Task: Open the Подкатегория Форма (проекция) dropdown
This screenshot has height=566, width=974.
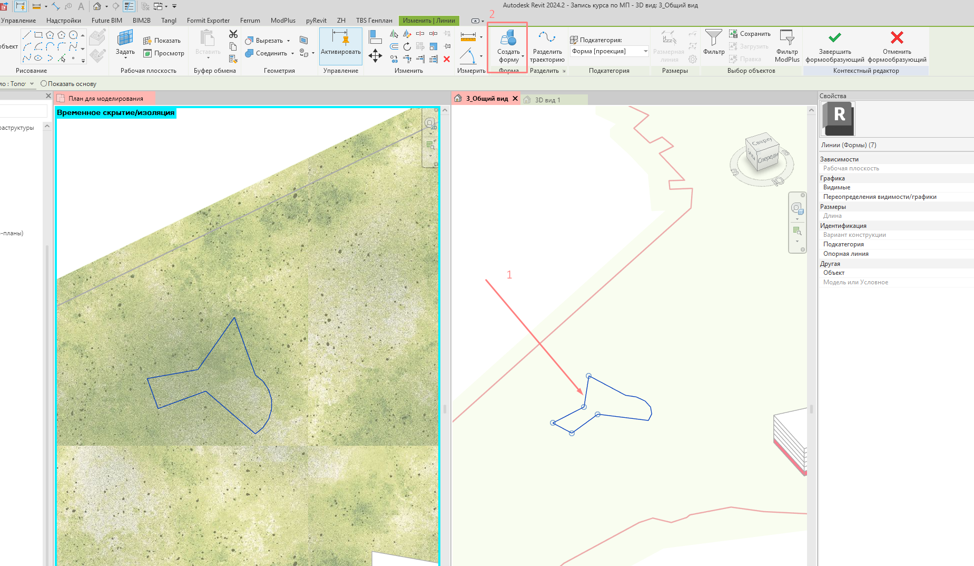Action: click(609, 51)
